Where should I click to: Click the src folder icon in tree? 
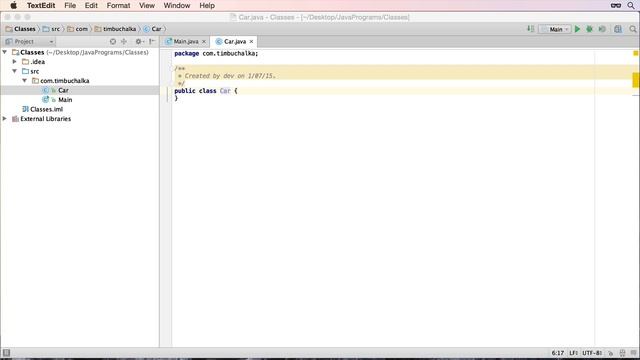coord(25,71)
